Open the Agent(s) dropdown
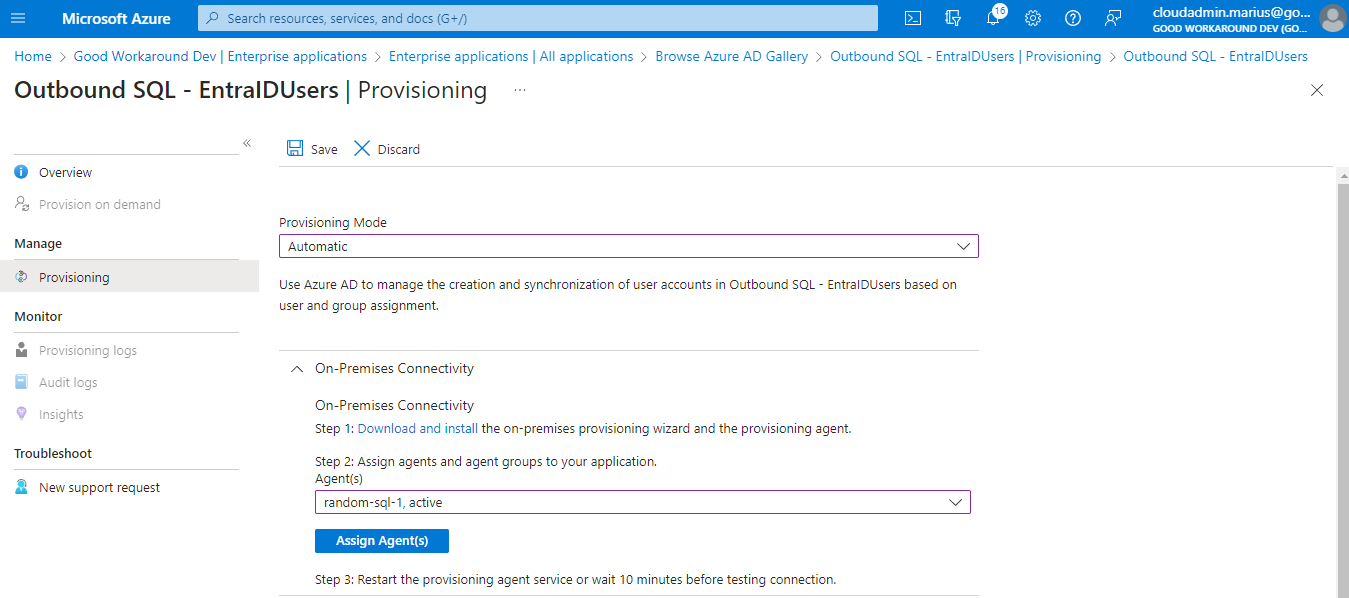Image resolution: width=1349 pixels, height=598 pixels. pyautogui.click(x=642, y=502)
